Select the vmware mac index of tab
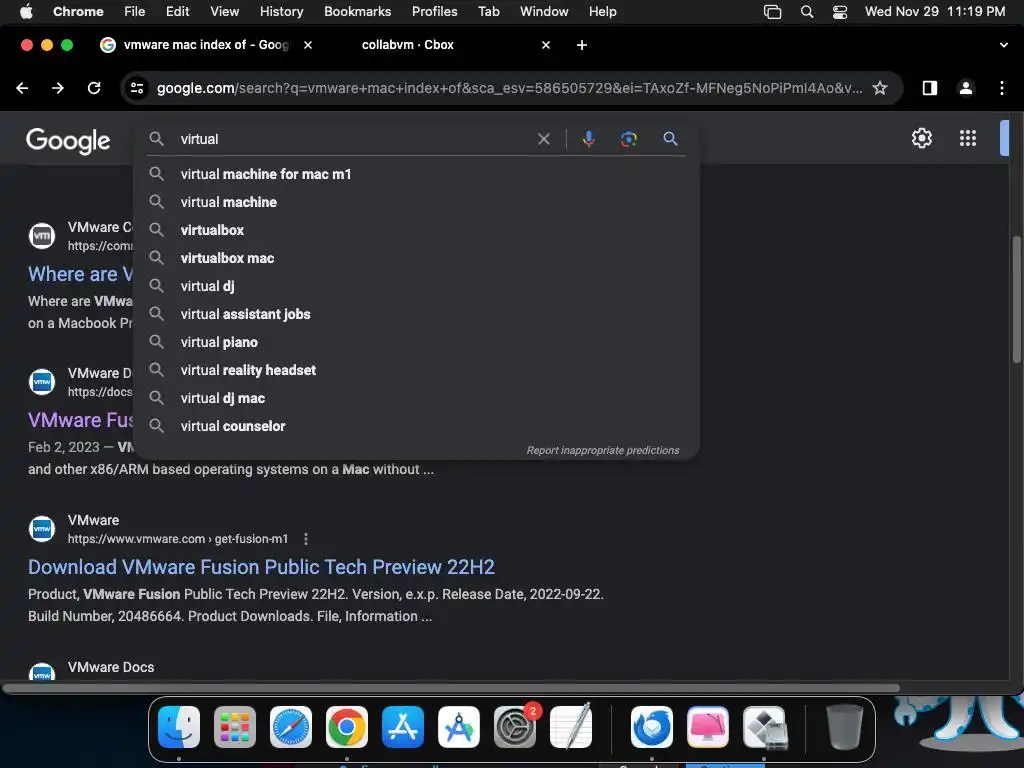Viewport: 1024px width, 768px height. (205, 44)
